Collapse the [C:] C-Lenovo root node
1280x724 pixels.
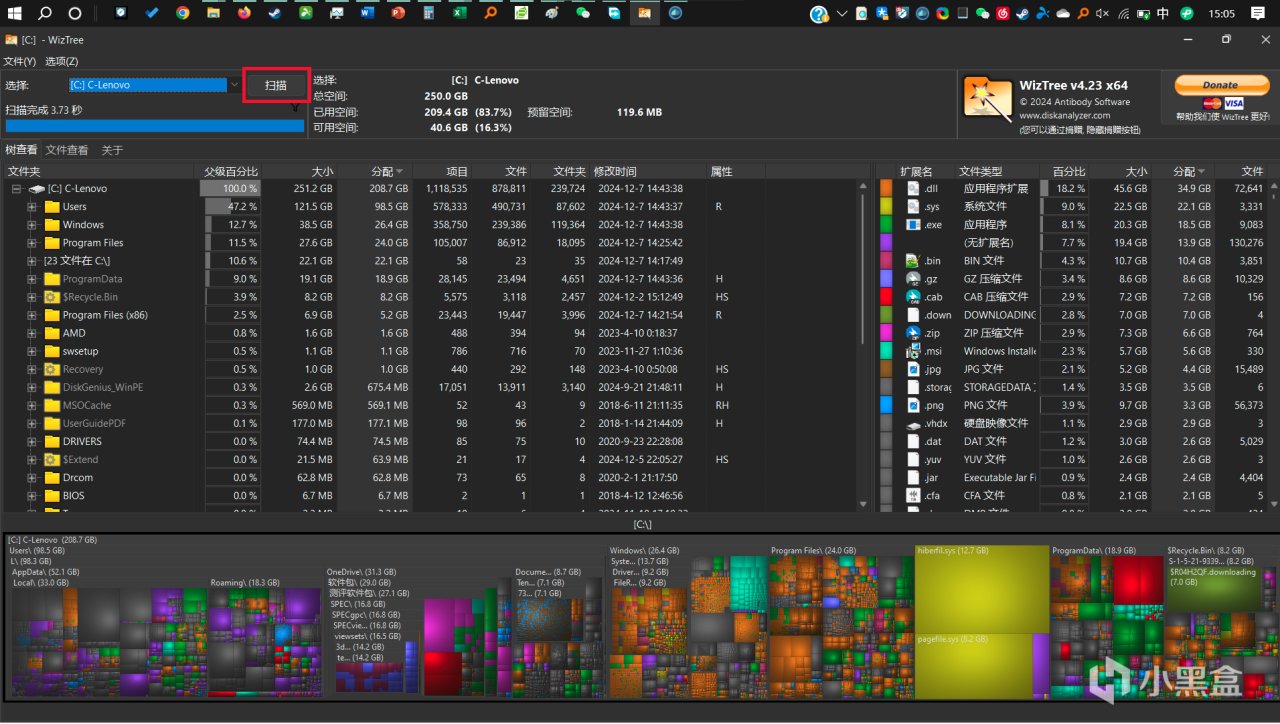[16, 189]
